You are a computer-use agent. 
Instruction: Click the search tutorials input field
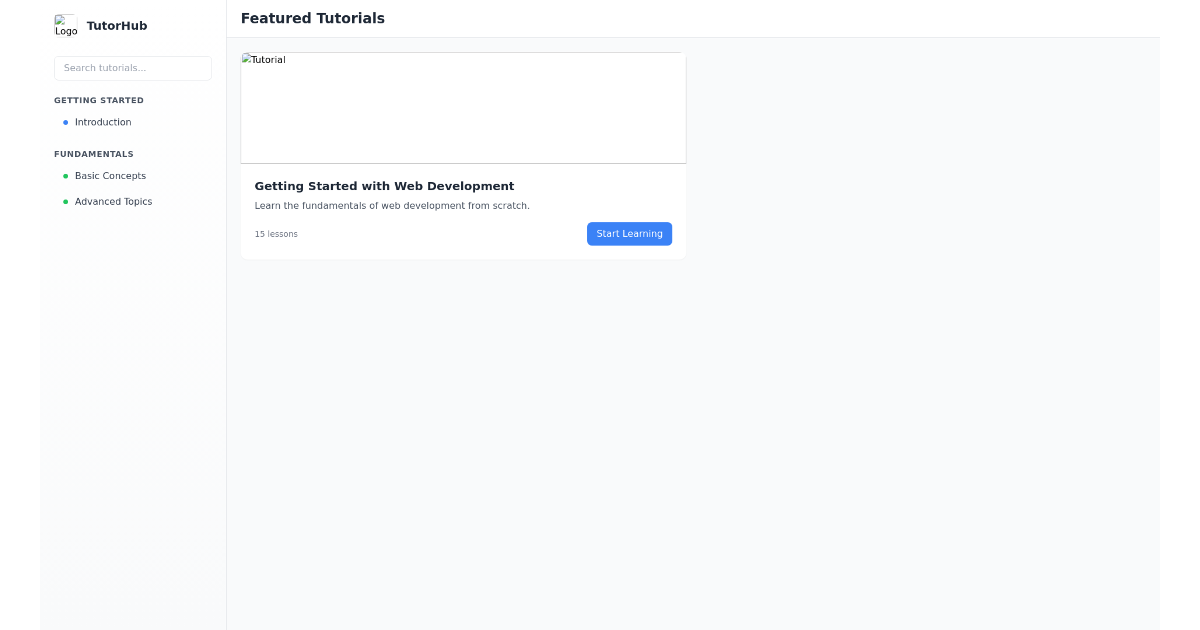click(132, 68)
